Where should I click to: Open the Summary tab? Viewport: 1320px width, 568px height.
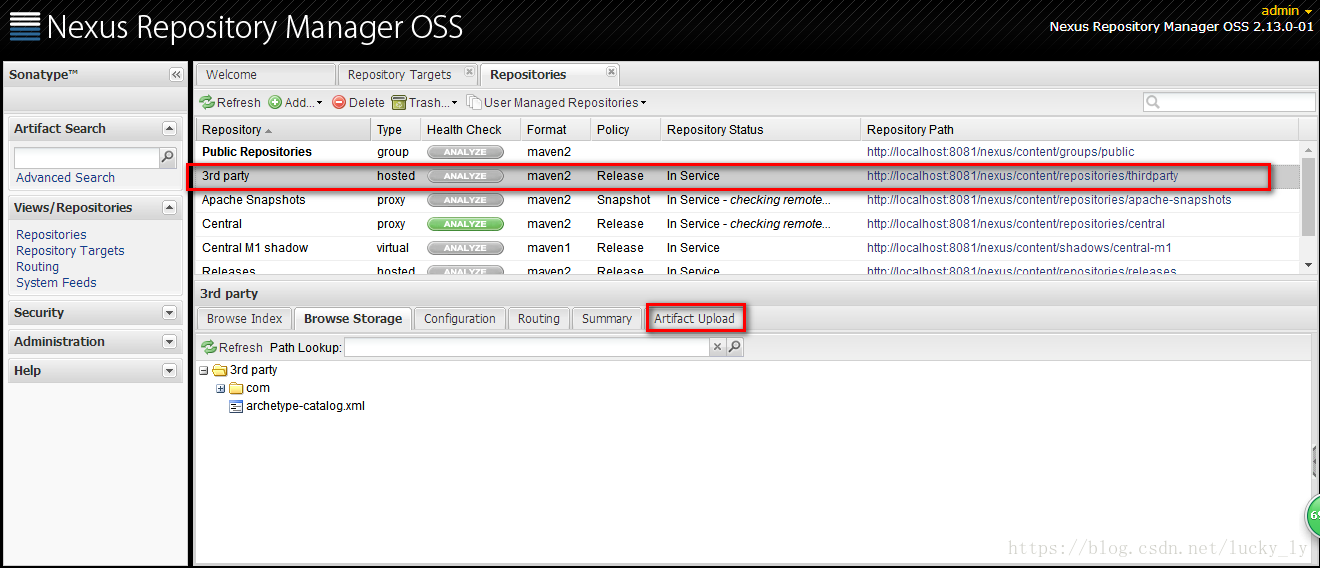click(607, 319)
